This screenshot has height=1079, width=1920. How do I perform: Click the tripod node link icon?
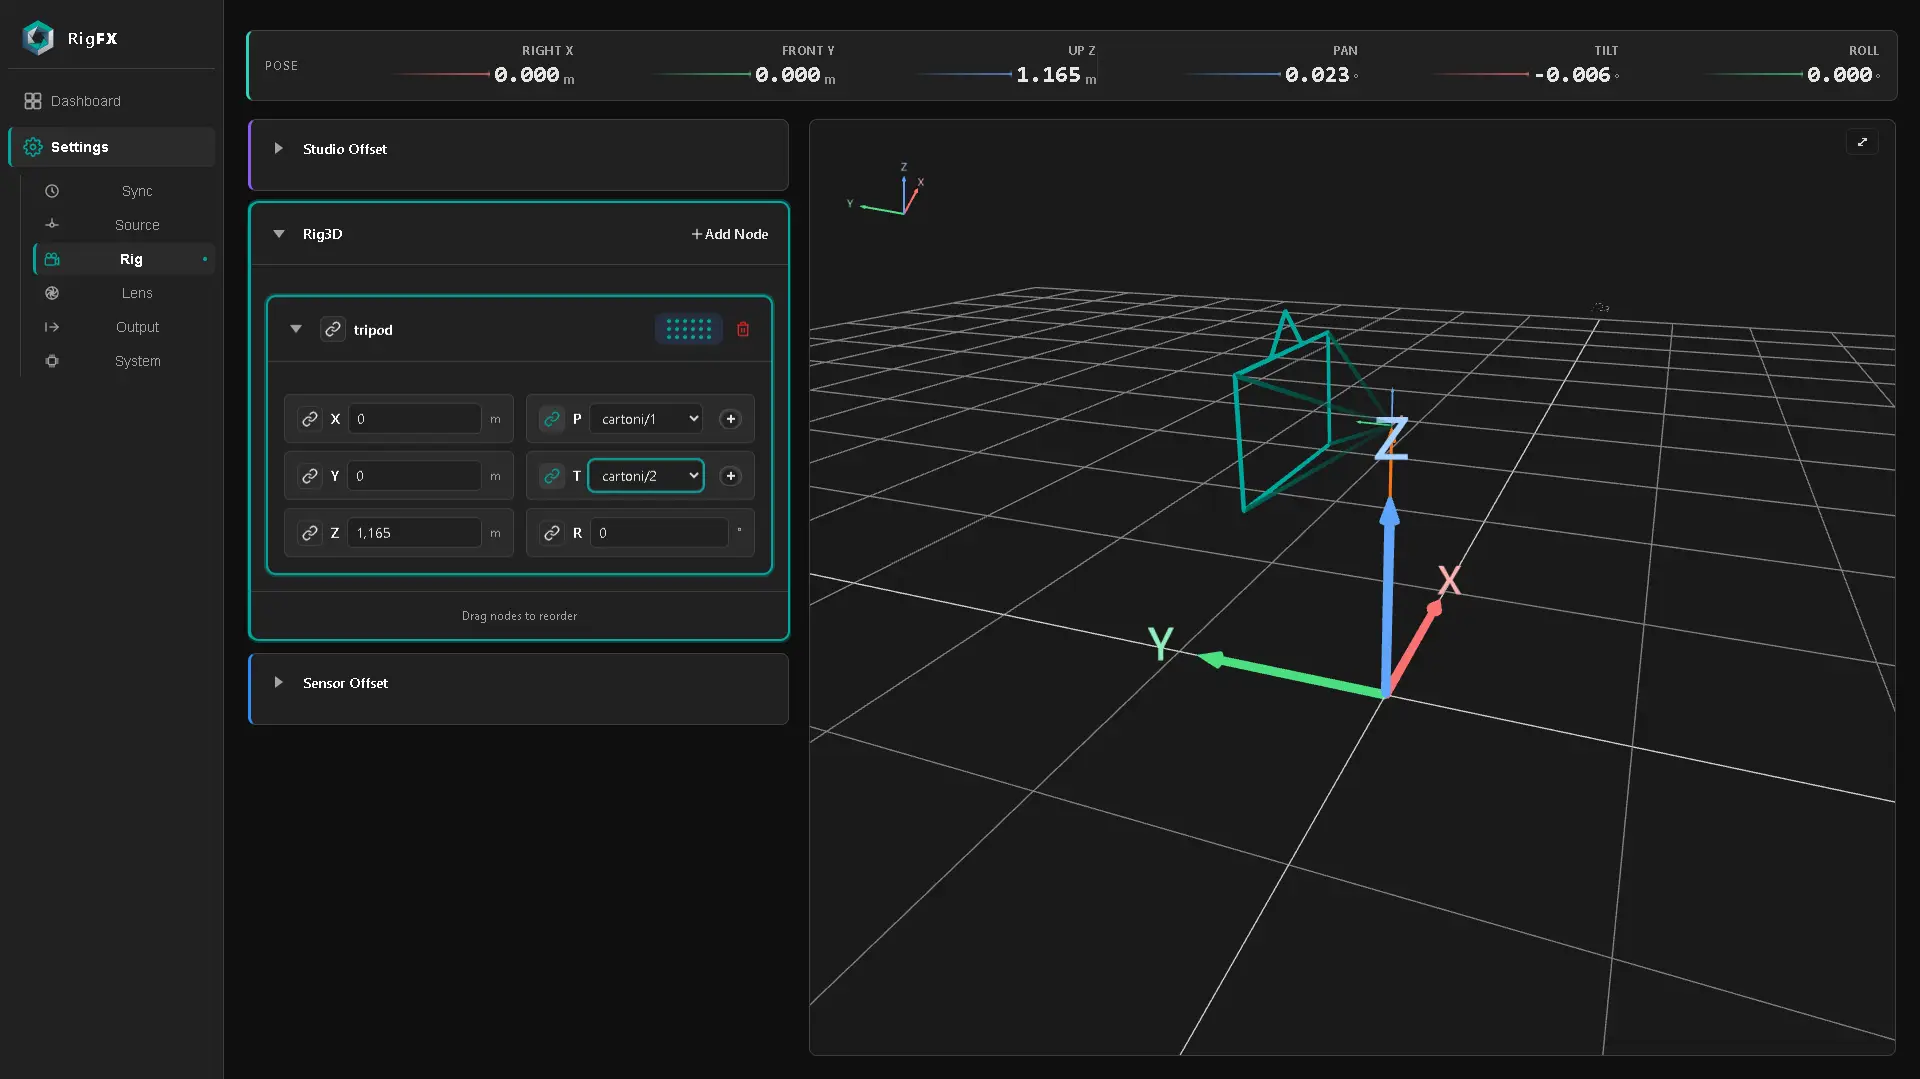coord(333,329)
